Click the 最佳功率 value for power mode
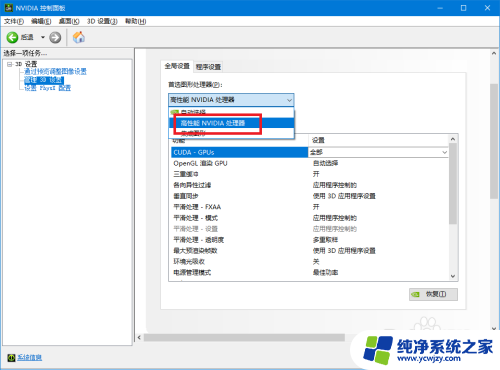500x370 pixels. (x=325, y=273)
